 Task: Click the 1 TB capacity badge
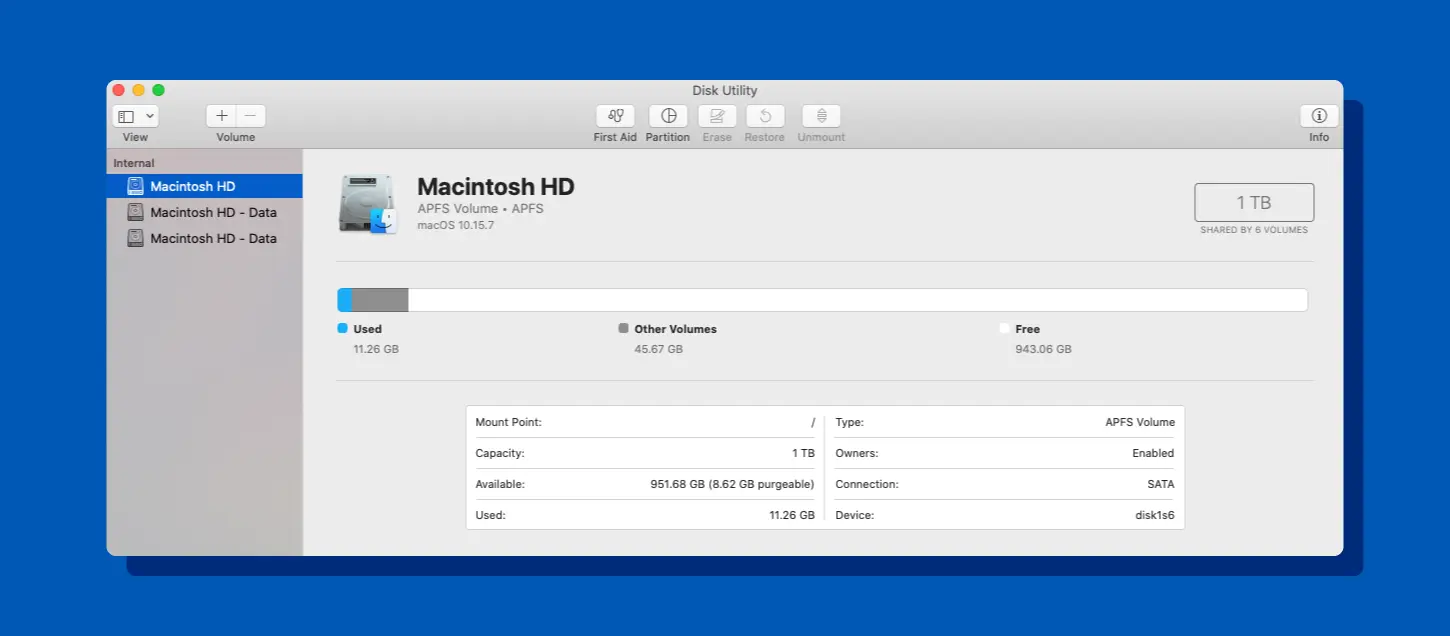pyautogui.click(x=1253, y=202)
